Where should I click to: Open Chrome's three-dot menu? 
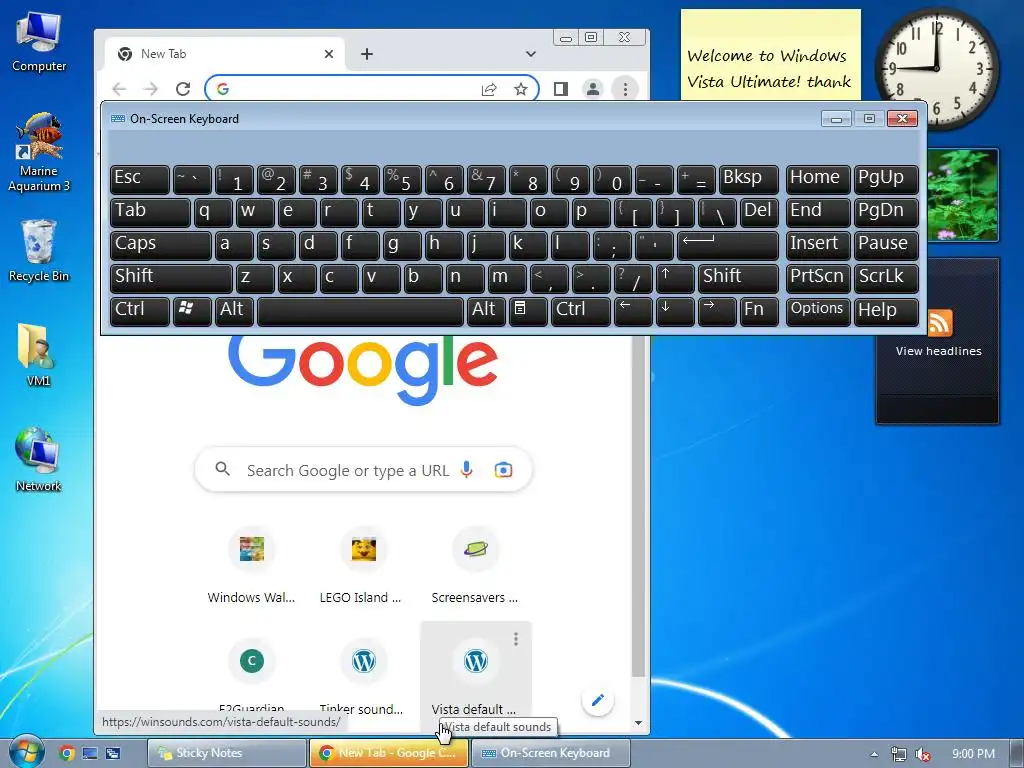coord(625,89)
